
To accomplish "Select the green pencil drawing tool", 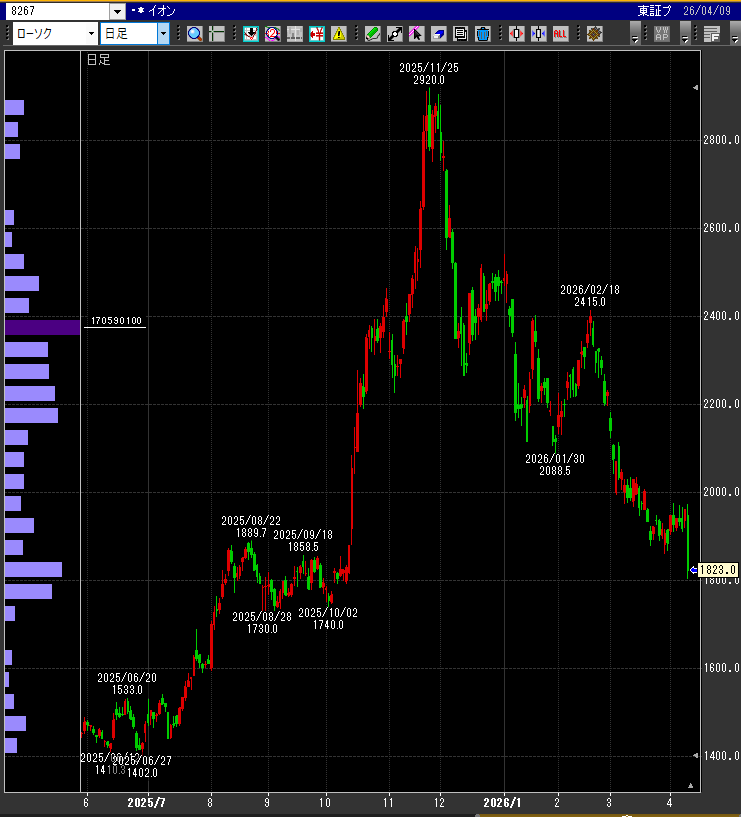I will (373, 34).
